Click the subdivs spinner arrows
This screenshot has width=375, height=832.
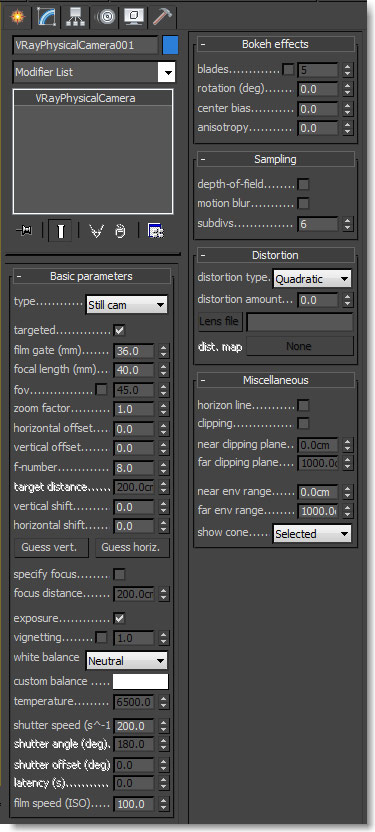coord(347,224)
